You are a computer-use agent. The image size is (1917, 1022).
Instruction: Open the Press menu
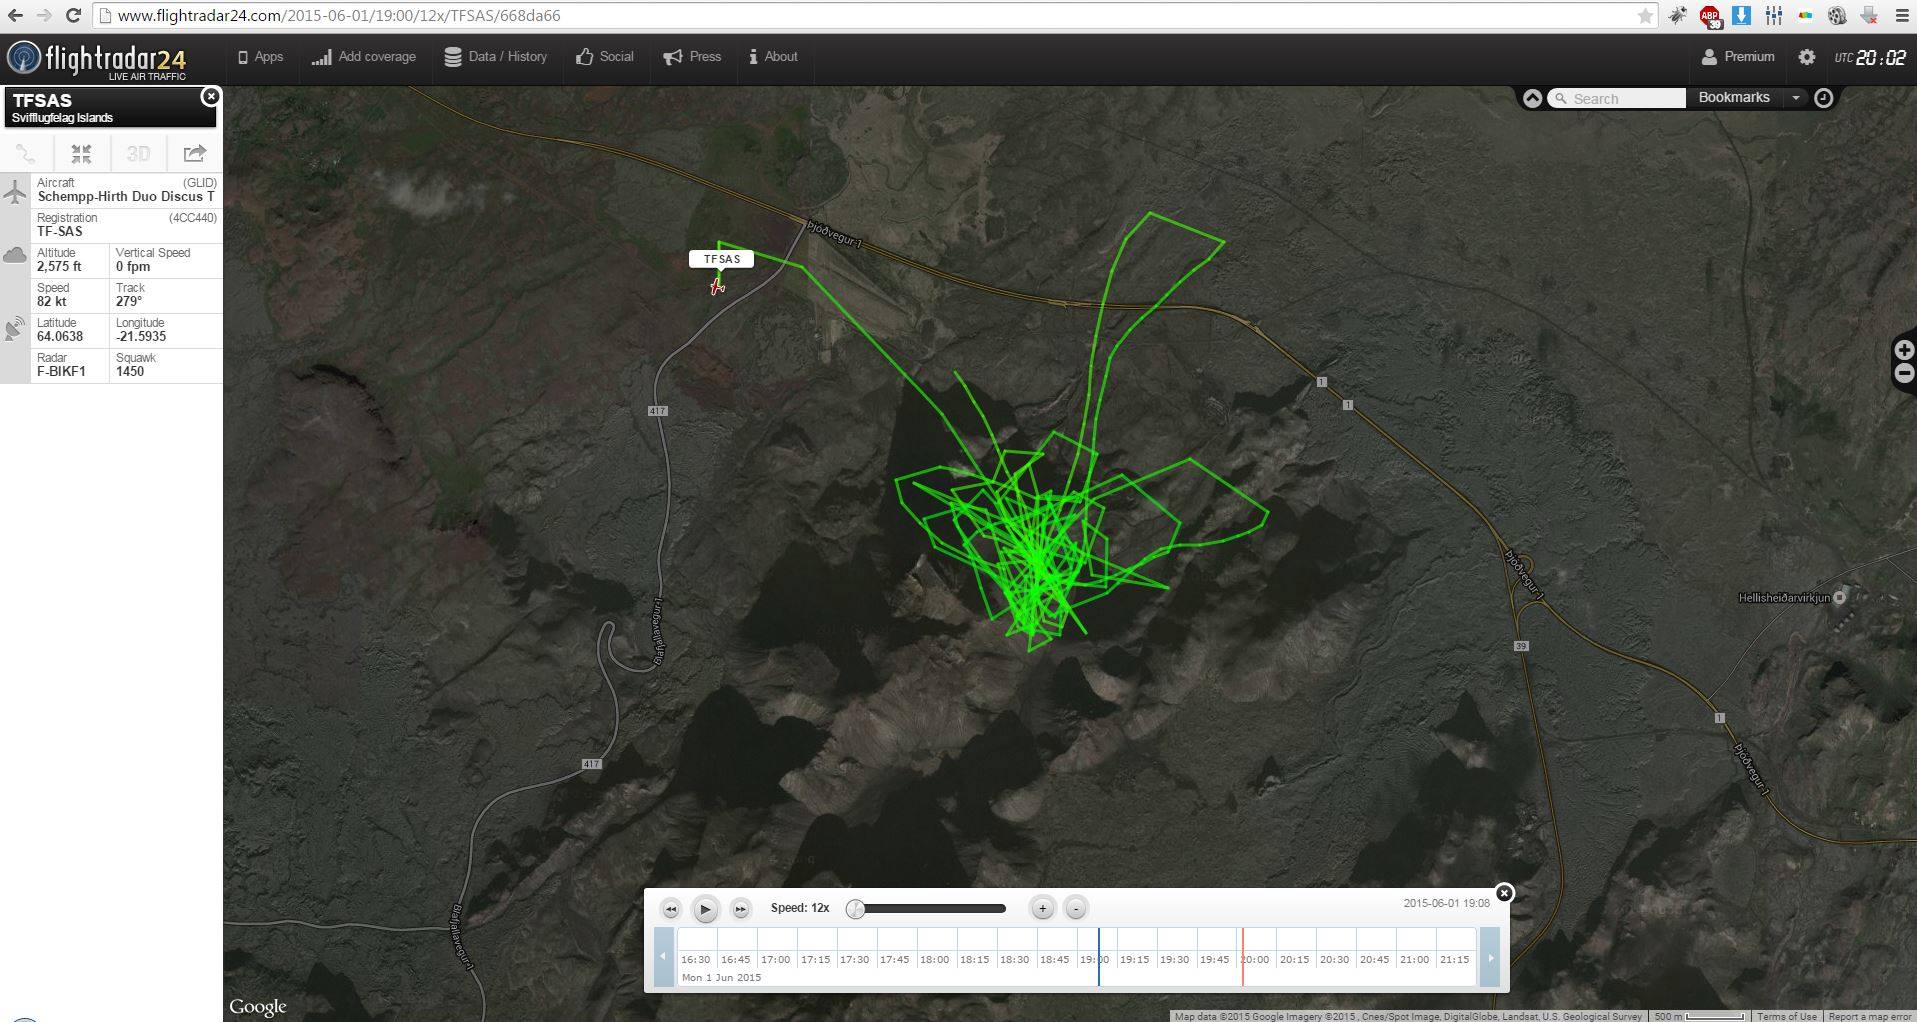(x=692, y=57)
